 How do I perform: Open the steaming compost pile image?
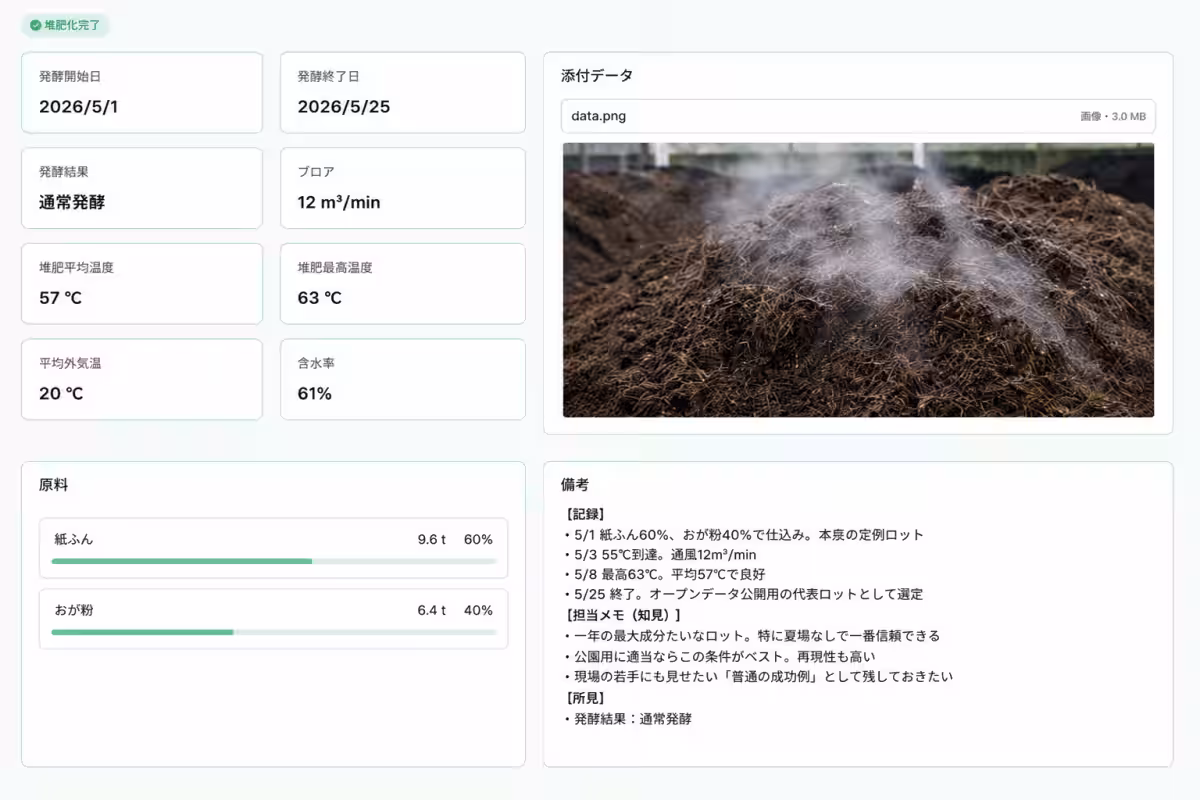click(x=858, y=280)
